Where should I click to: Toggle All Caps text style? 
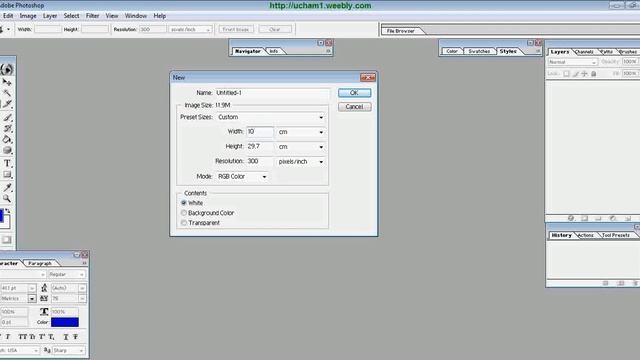point(23,337)
